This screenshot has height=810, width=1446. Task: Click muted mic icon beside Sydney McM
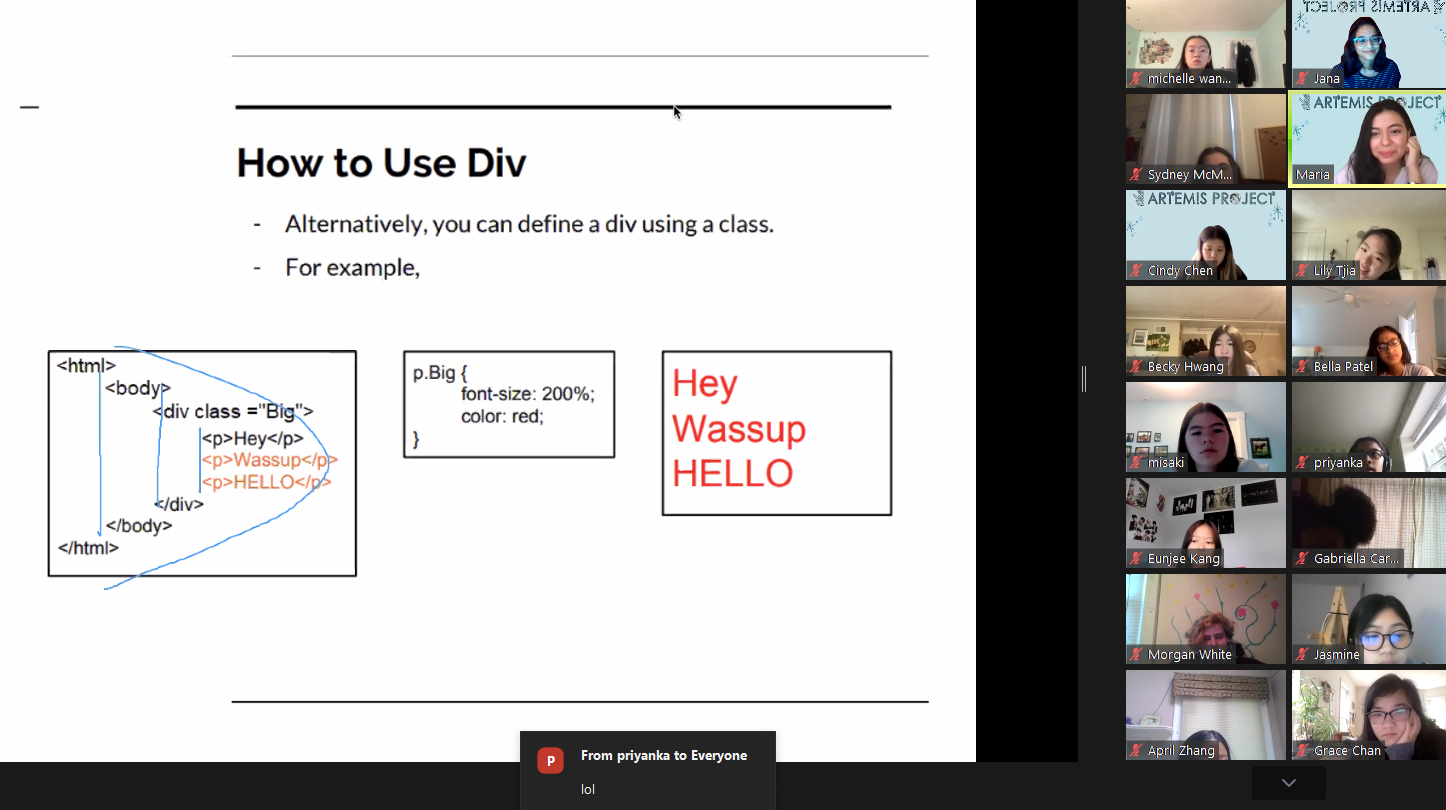click(x=1137, y=174)
